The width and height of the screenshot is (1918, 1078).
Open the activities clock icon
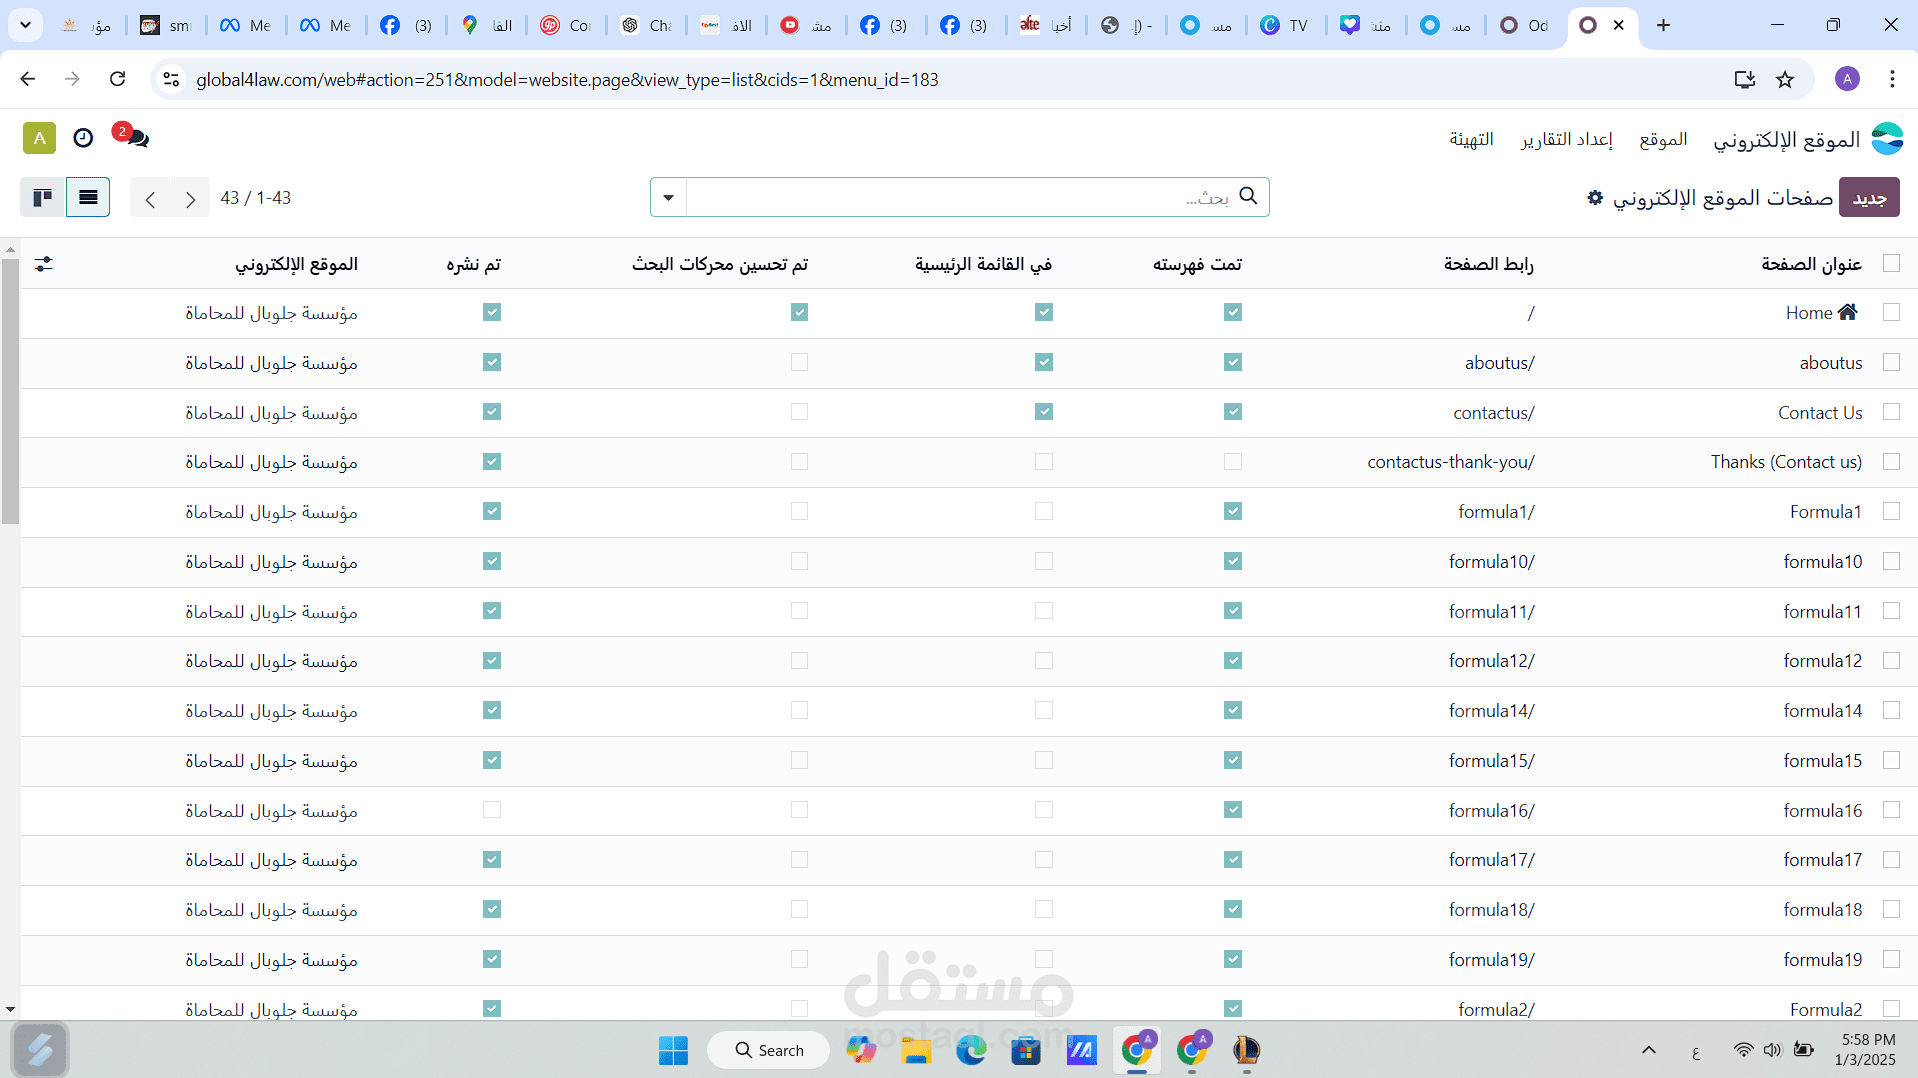tap(83, 138)
